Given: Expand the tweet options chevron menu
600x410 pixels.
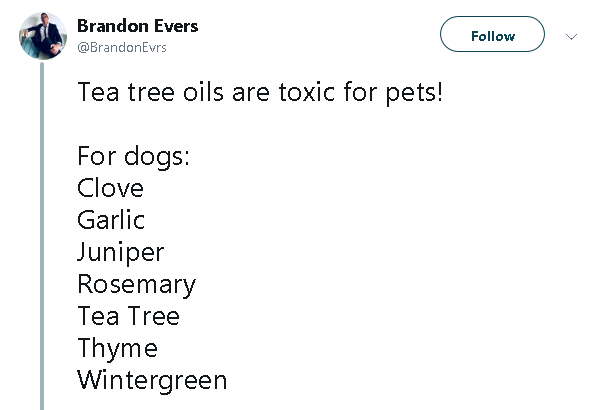Looking at the screenshot, I should (x=572, y=36).
